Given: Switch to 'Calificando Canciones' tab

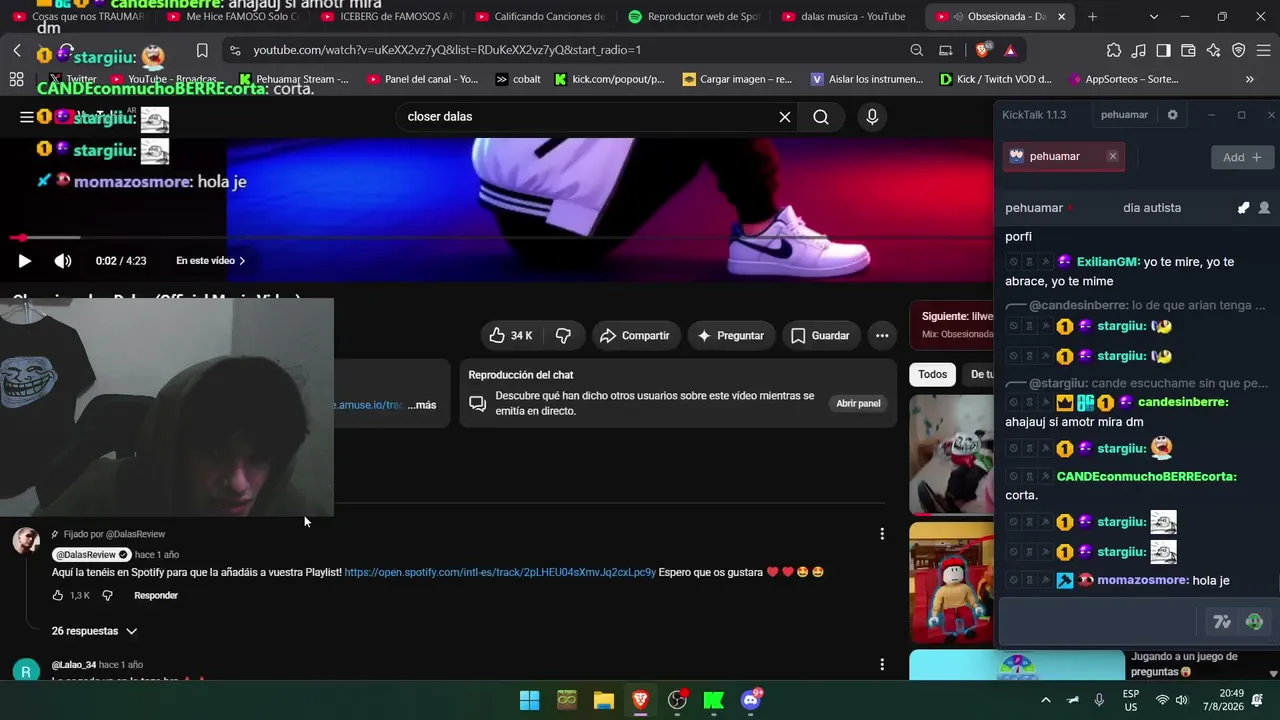Looking at the screenshot, I should click(540, 17).
